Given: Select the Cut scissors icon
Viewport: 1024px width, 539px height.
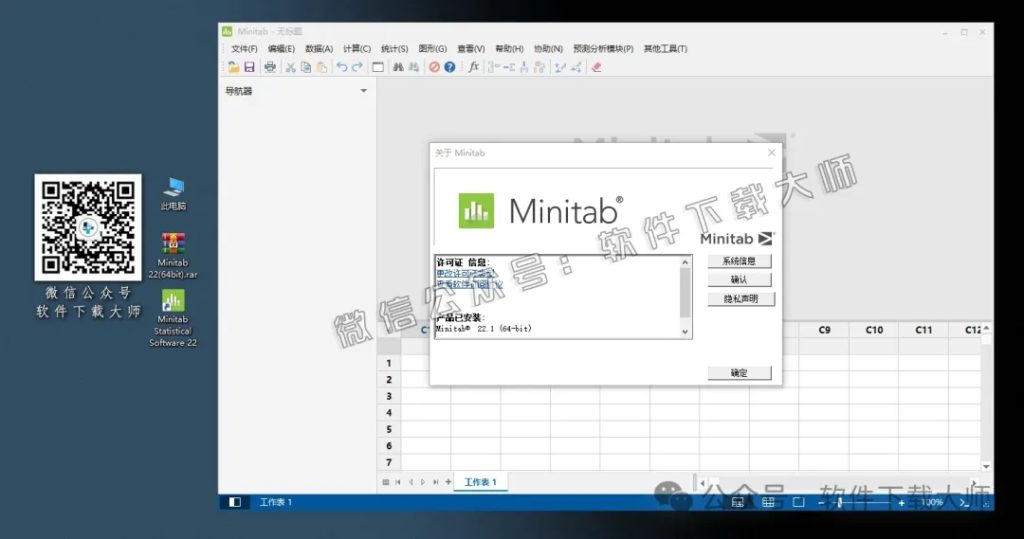Looking at the screenshot, I should [x=291, y=67].
